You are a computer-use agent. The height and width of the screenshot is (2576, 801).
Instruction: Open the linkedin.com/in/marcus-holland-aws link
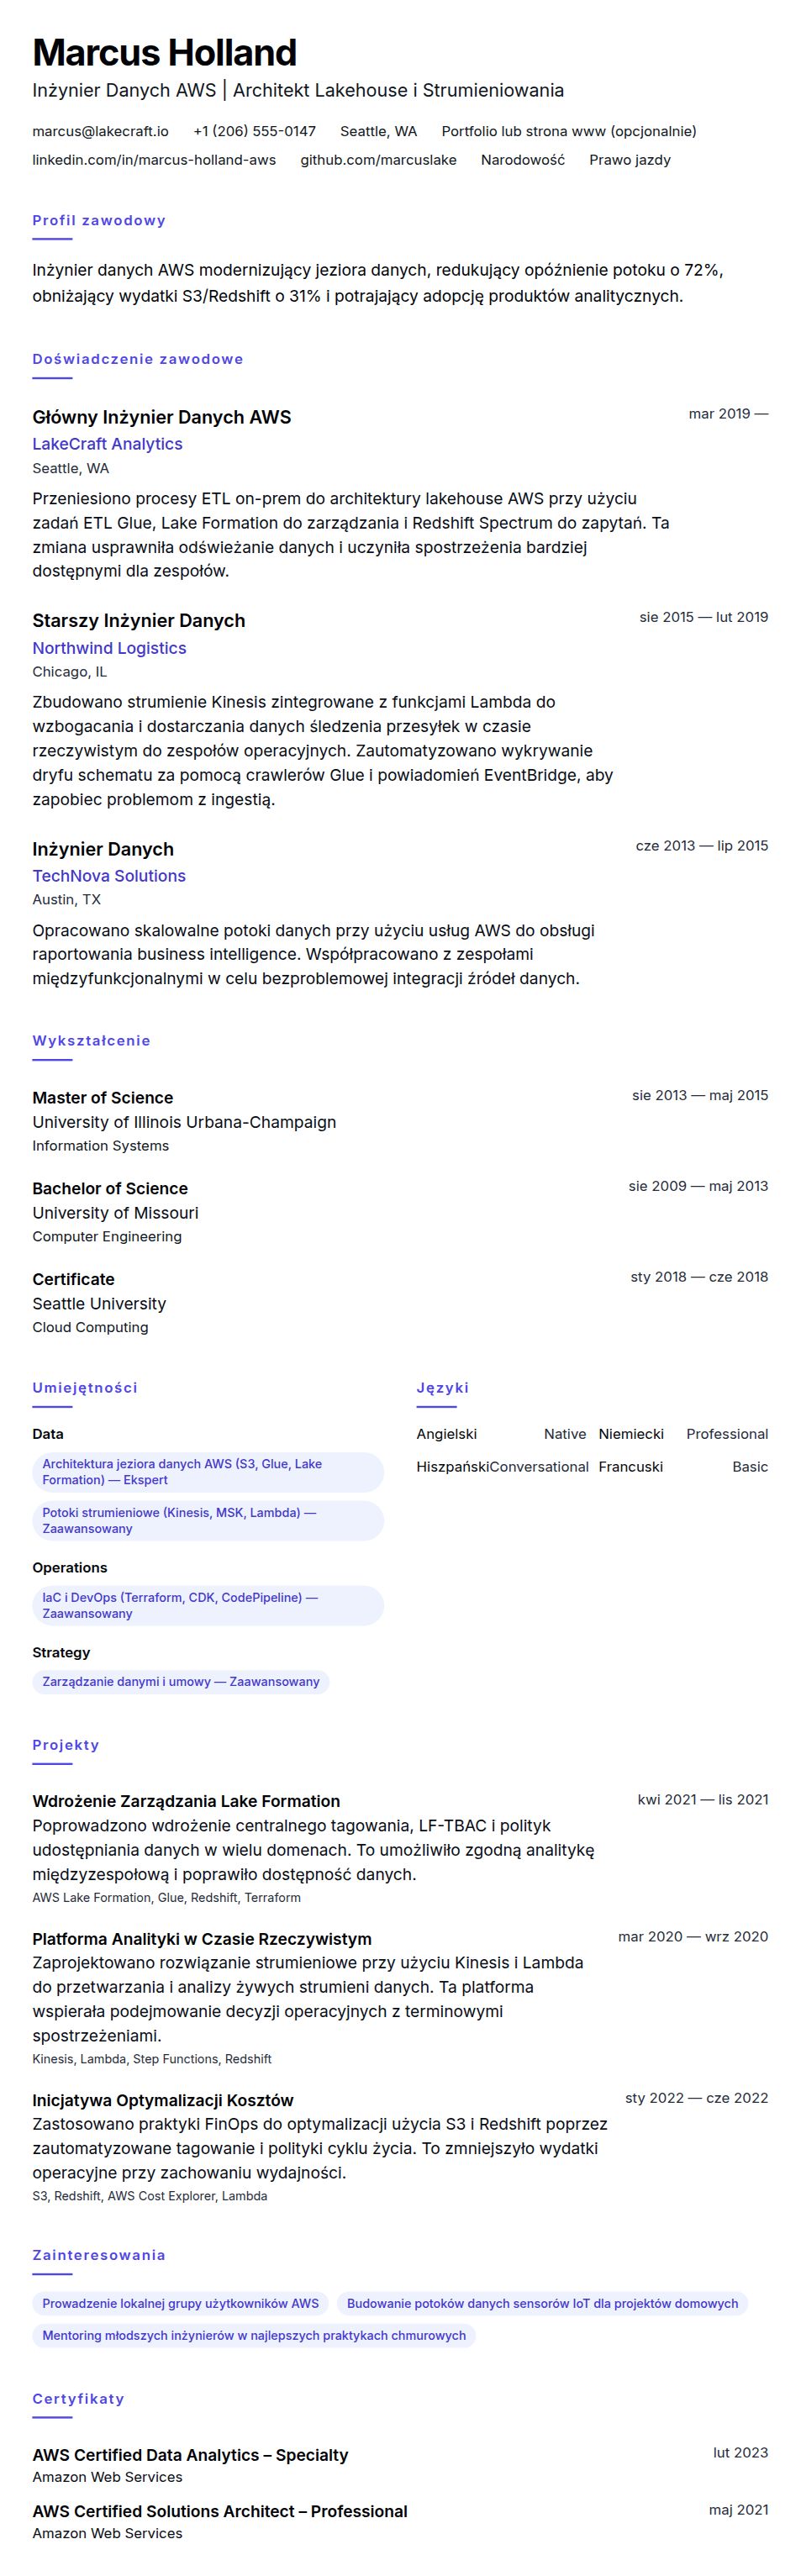[154, 160]
